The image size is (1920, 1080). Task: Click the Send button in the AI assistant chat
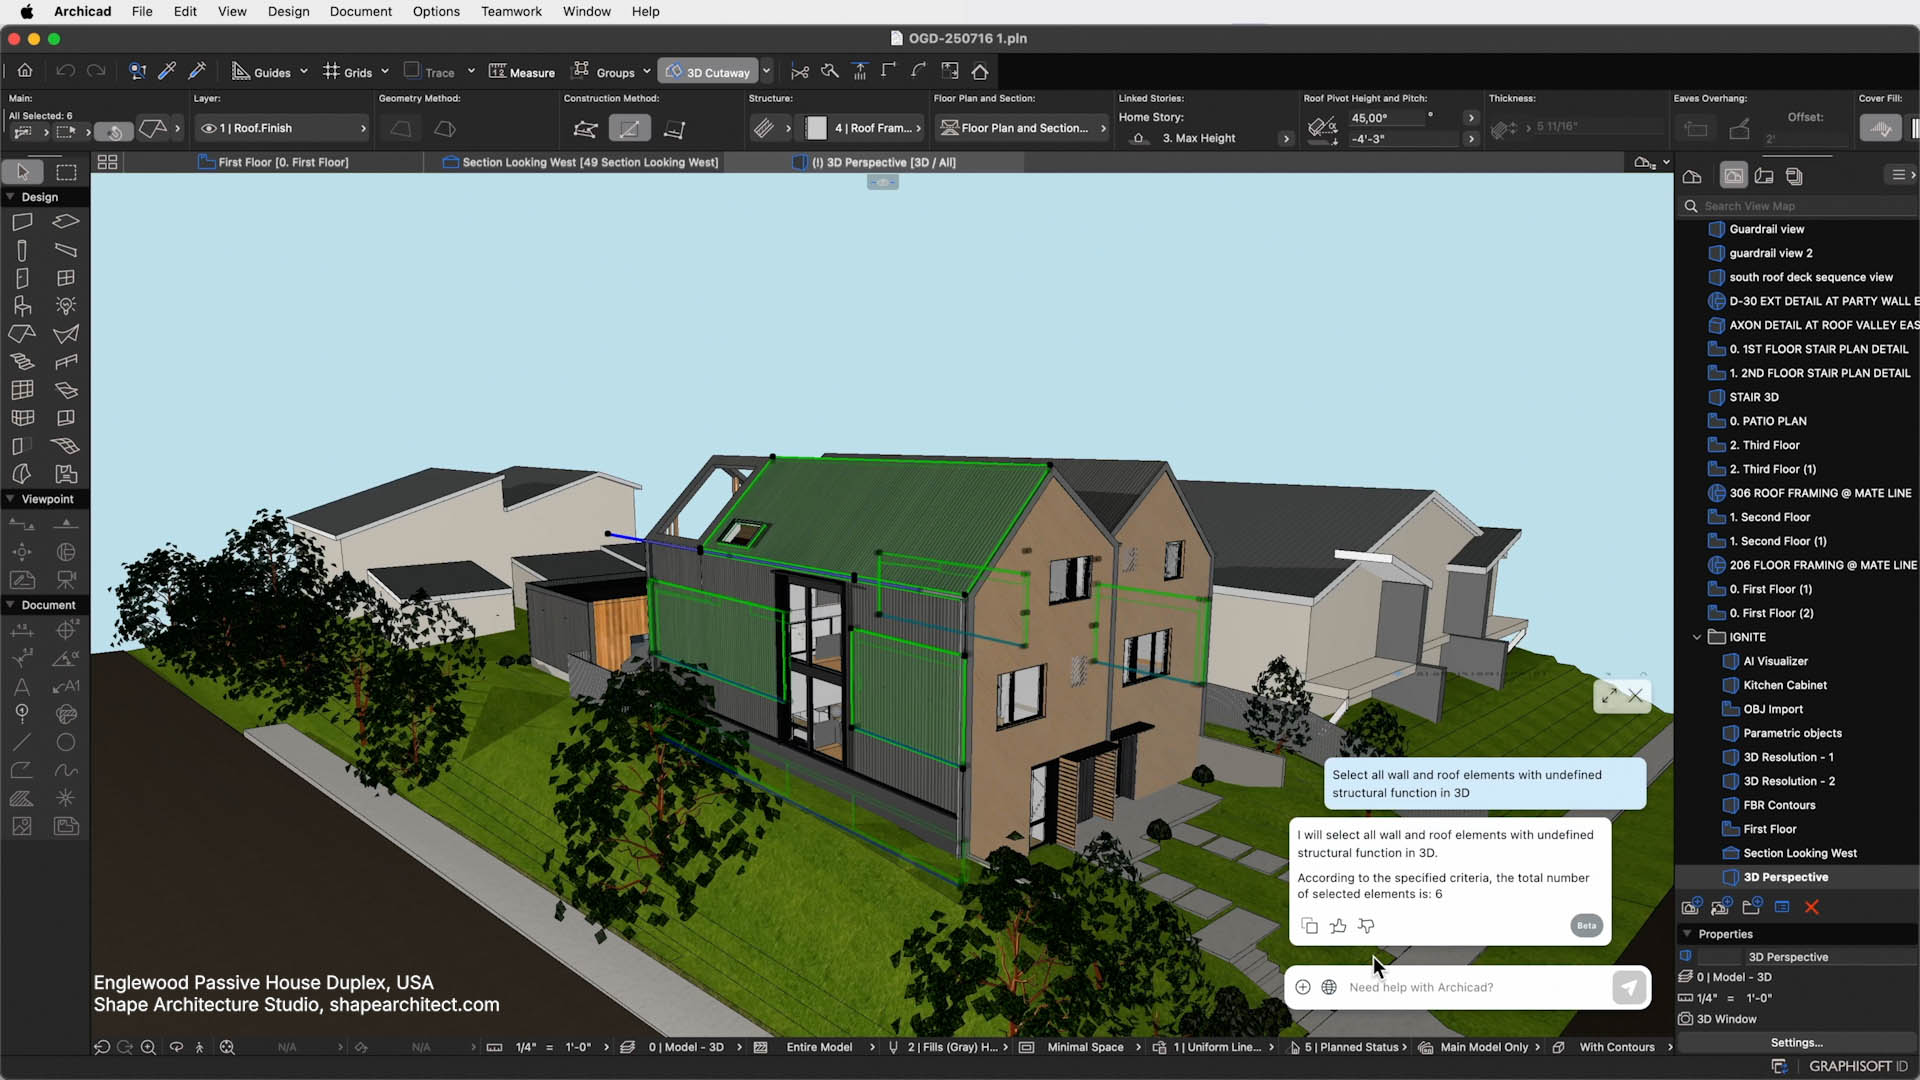point(1629,987)
